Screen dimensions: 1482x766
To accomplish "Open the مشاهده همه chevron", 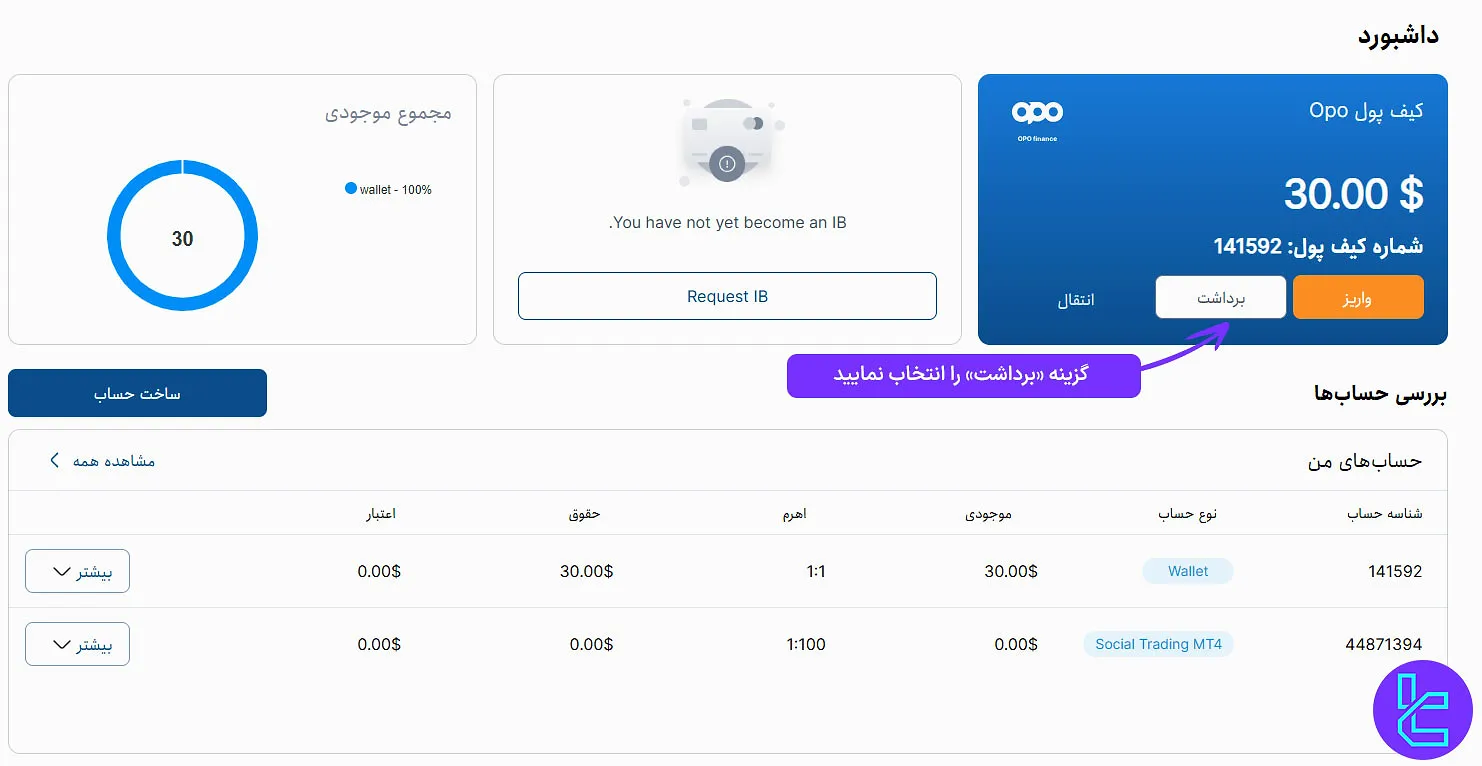I will tap(55, 460).
